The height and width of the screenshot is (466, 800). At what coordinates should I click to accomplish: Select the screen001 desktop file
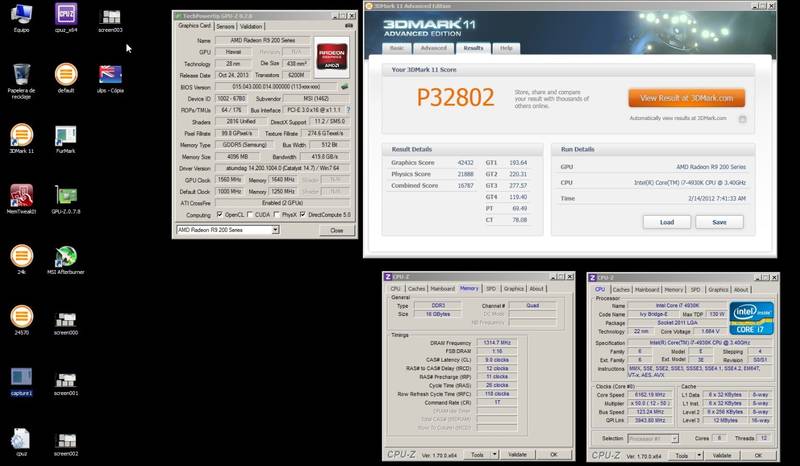click(x=66, y=383)
